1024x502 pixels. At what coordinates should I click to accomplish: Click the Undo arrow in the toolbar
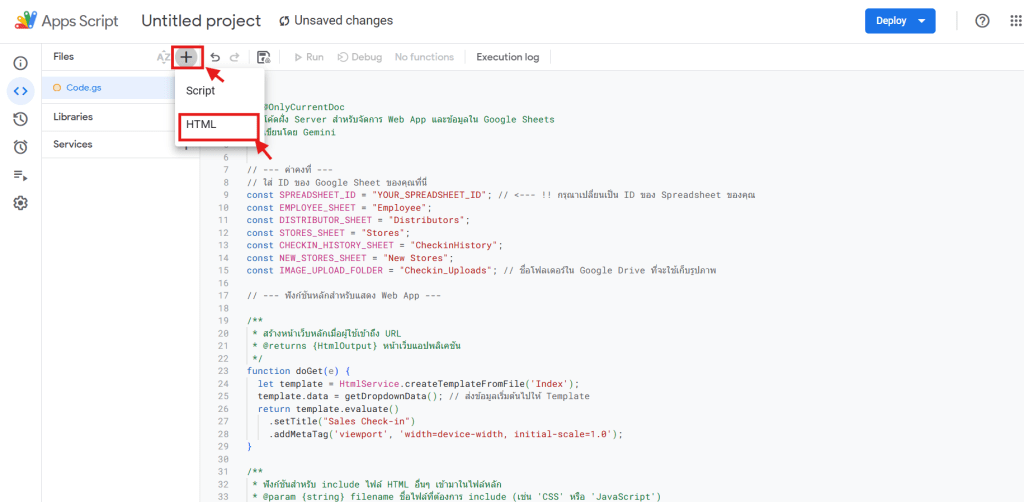point(215,57)
